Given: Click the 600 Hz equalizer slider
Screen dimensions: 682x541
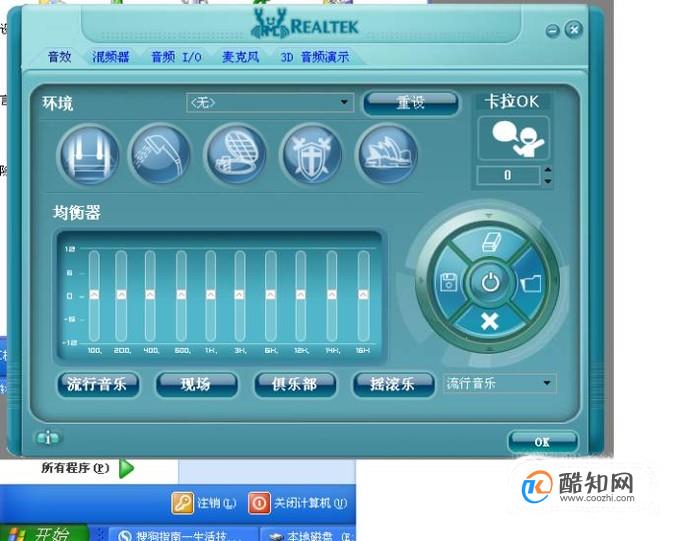Looking at the screenshot, I should (x=181, y=296).
